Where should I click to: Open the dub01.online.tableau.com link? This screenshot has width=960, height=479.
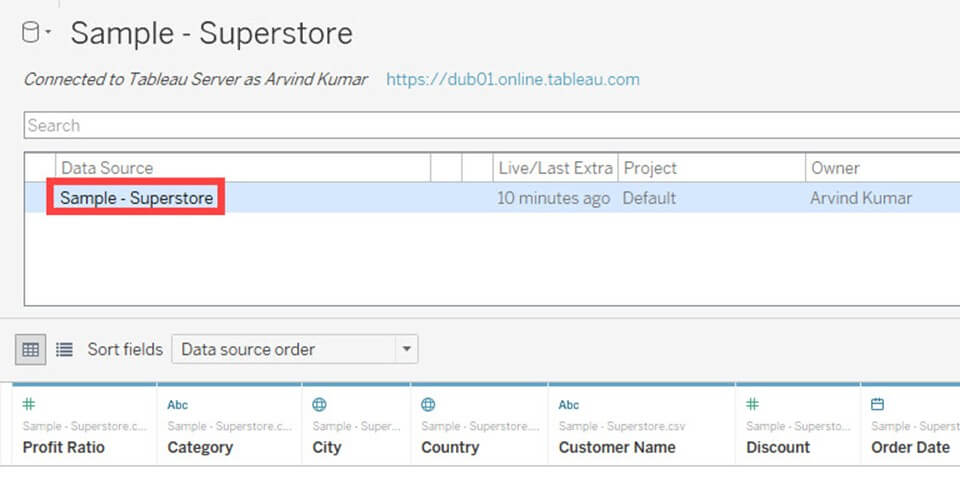512,79
